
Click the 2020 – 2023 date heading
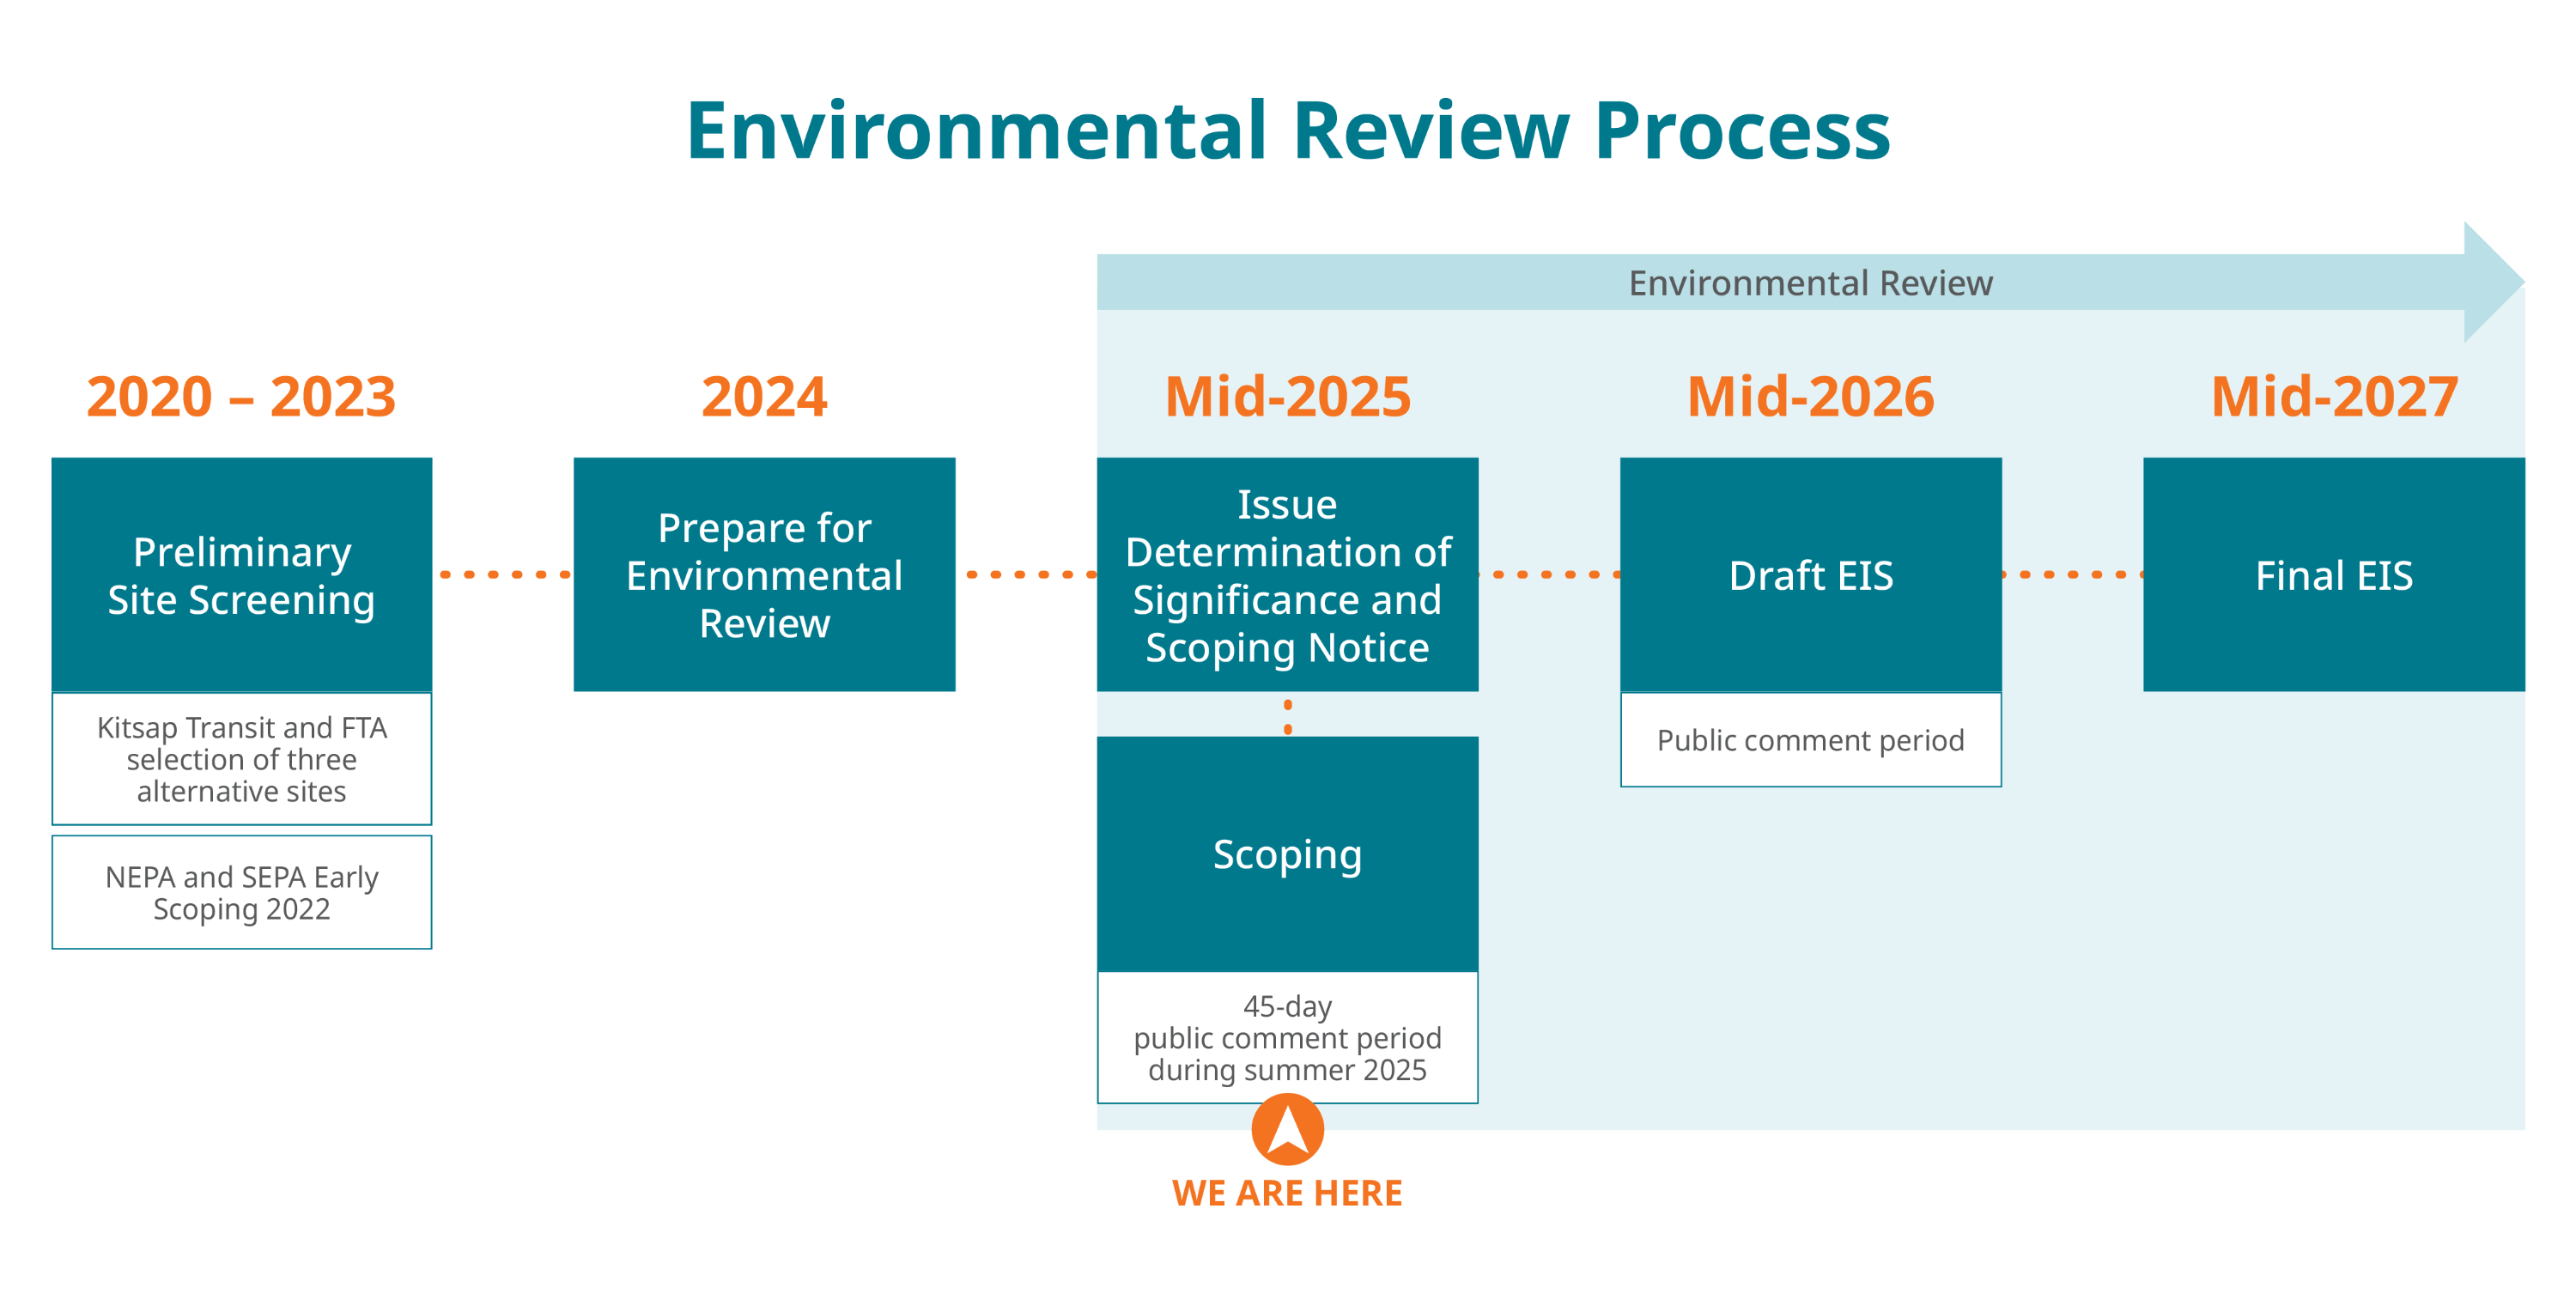point(241,396)
